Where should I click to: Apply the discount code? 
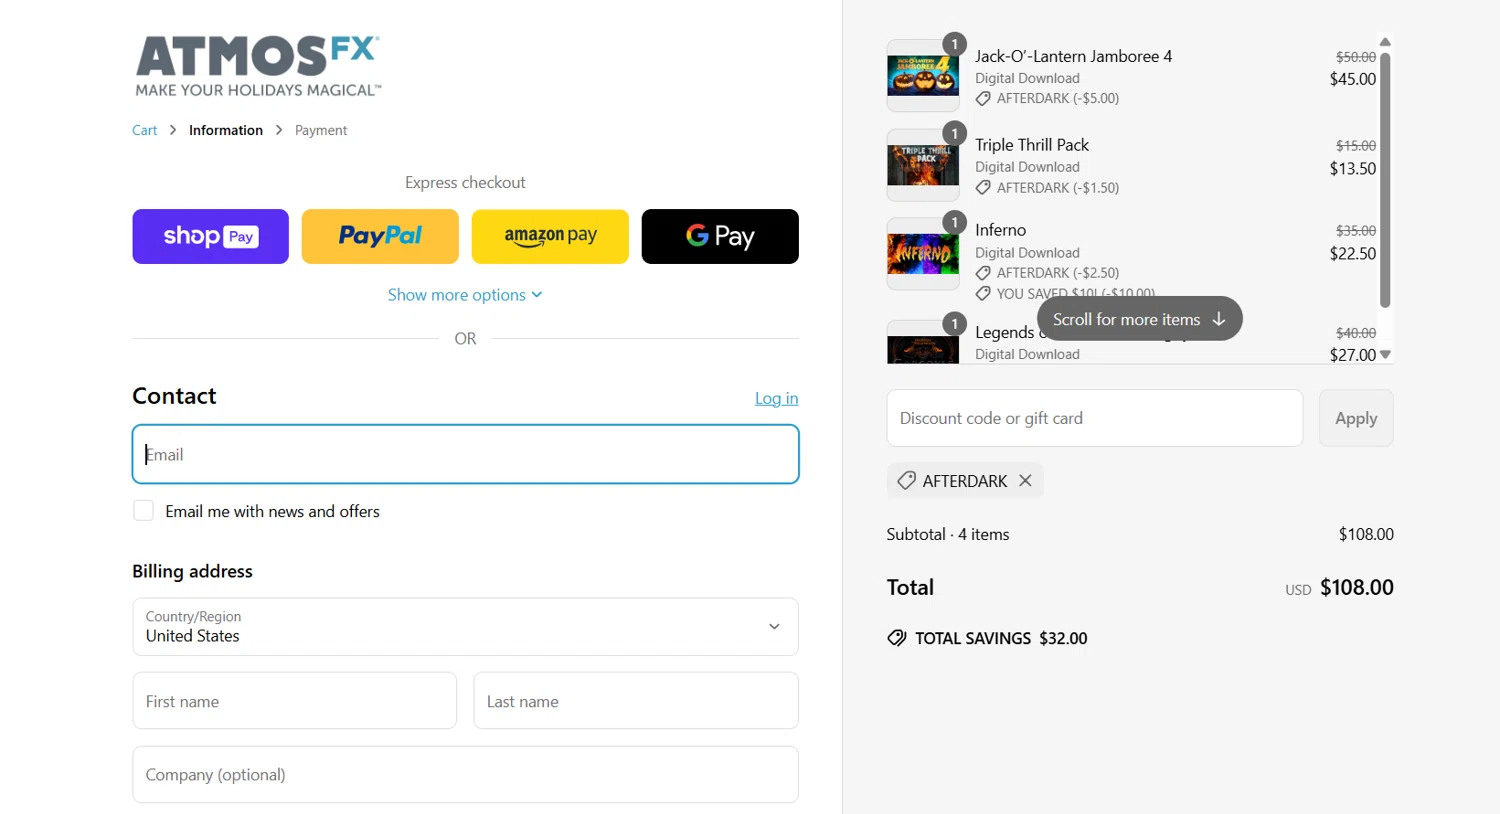(1356, 418)
